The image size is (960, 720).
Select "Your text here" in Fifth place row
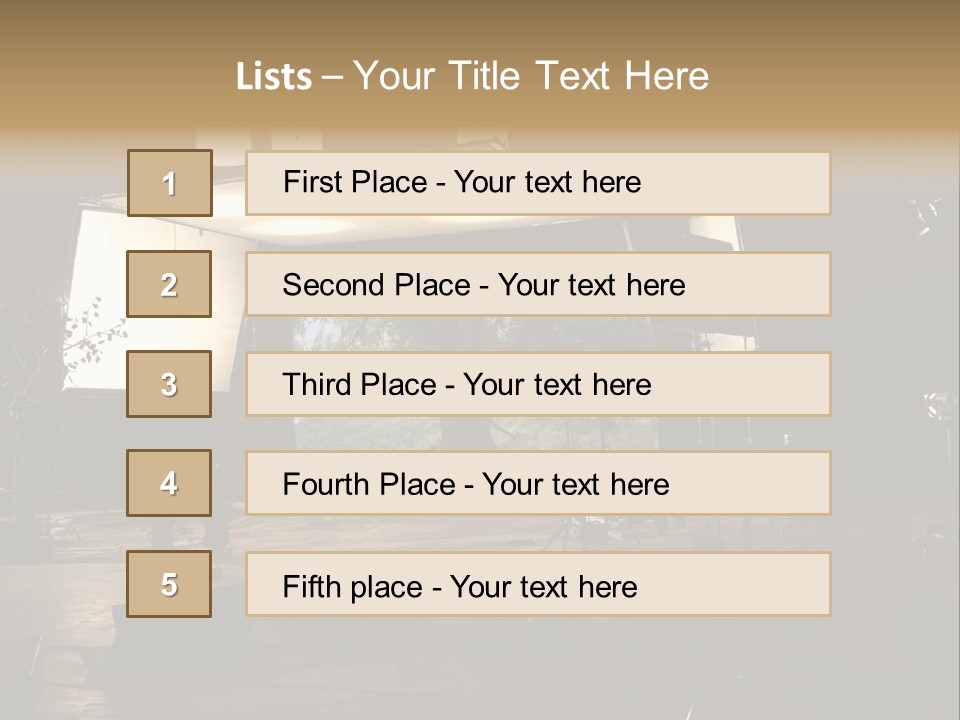543,586
